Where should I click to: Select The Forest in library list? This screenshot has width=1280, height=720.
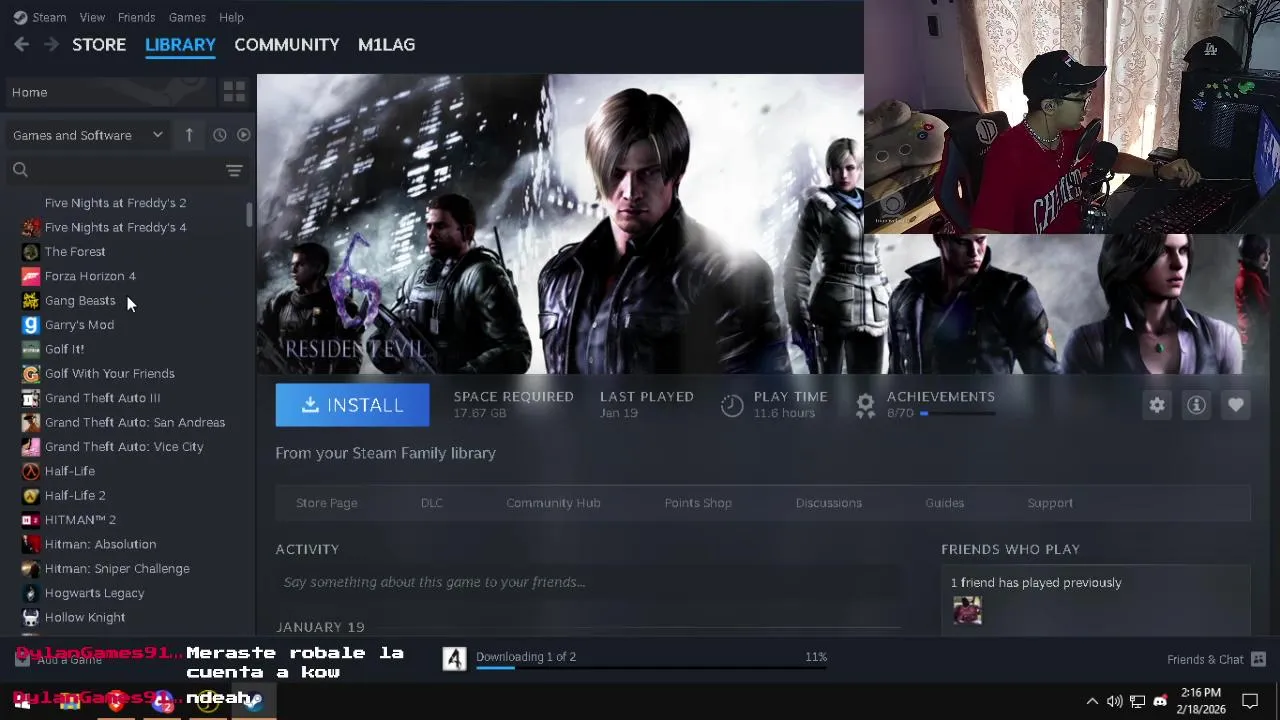(x=75, y=252)
